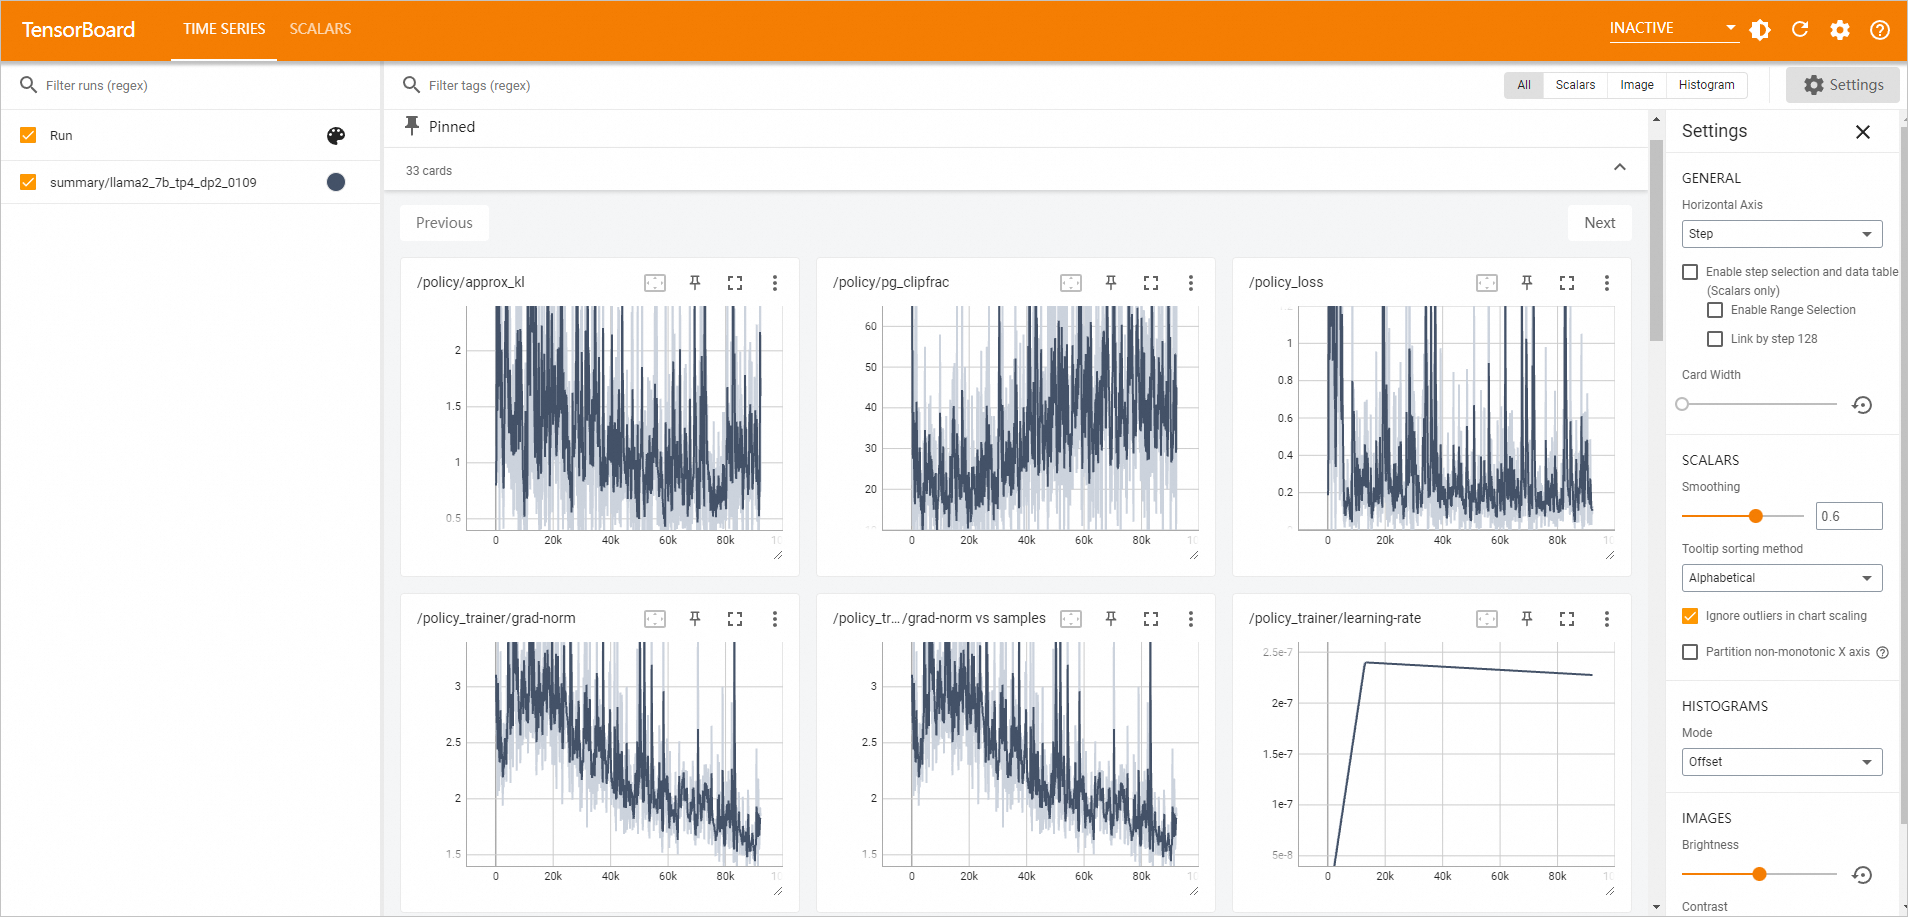
Task: Fit domain to data on learning-rate card
Action: 1487,619
